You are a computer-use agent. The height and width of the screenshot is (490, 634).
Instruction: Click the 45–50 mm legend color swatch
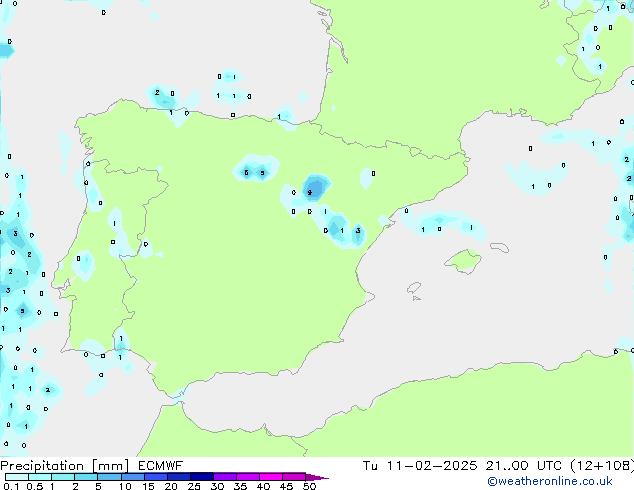coord(294,477)
